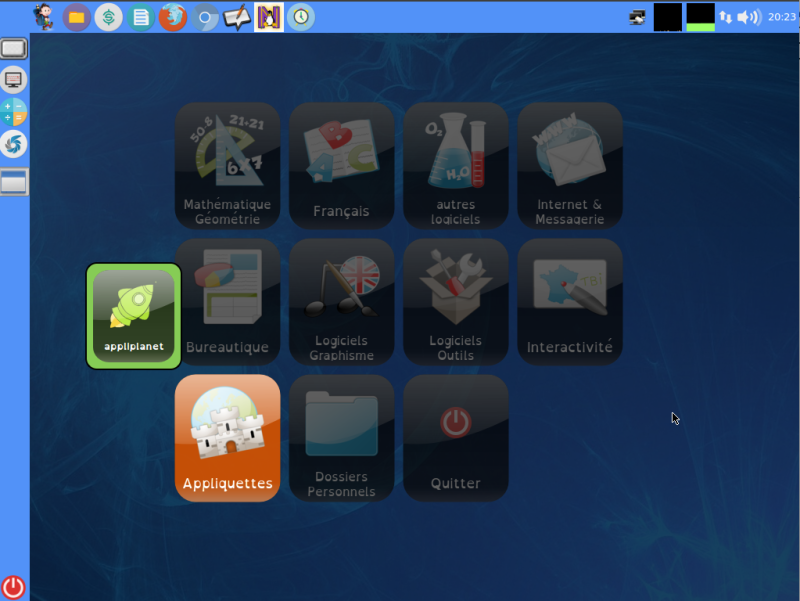Open the calculator icon in left sidebar
800x601 pixels.
pos(13,112)
